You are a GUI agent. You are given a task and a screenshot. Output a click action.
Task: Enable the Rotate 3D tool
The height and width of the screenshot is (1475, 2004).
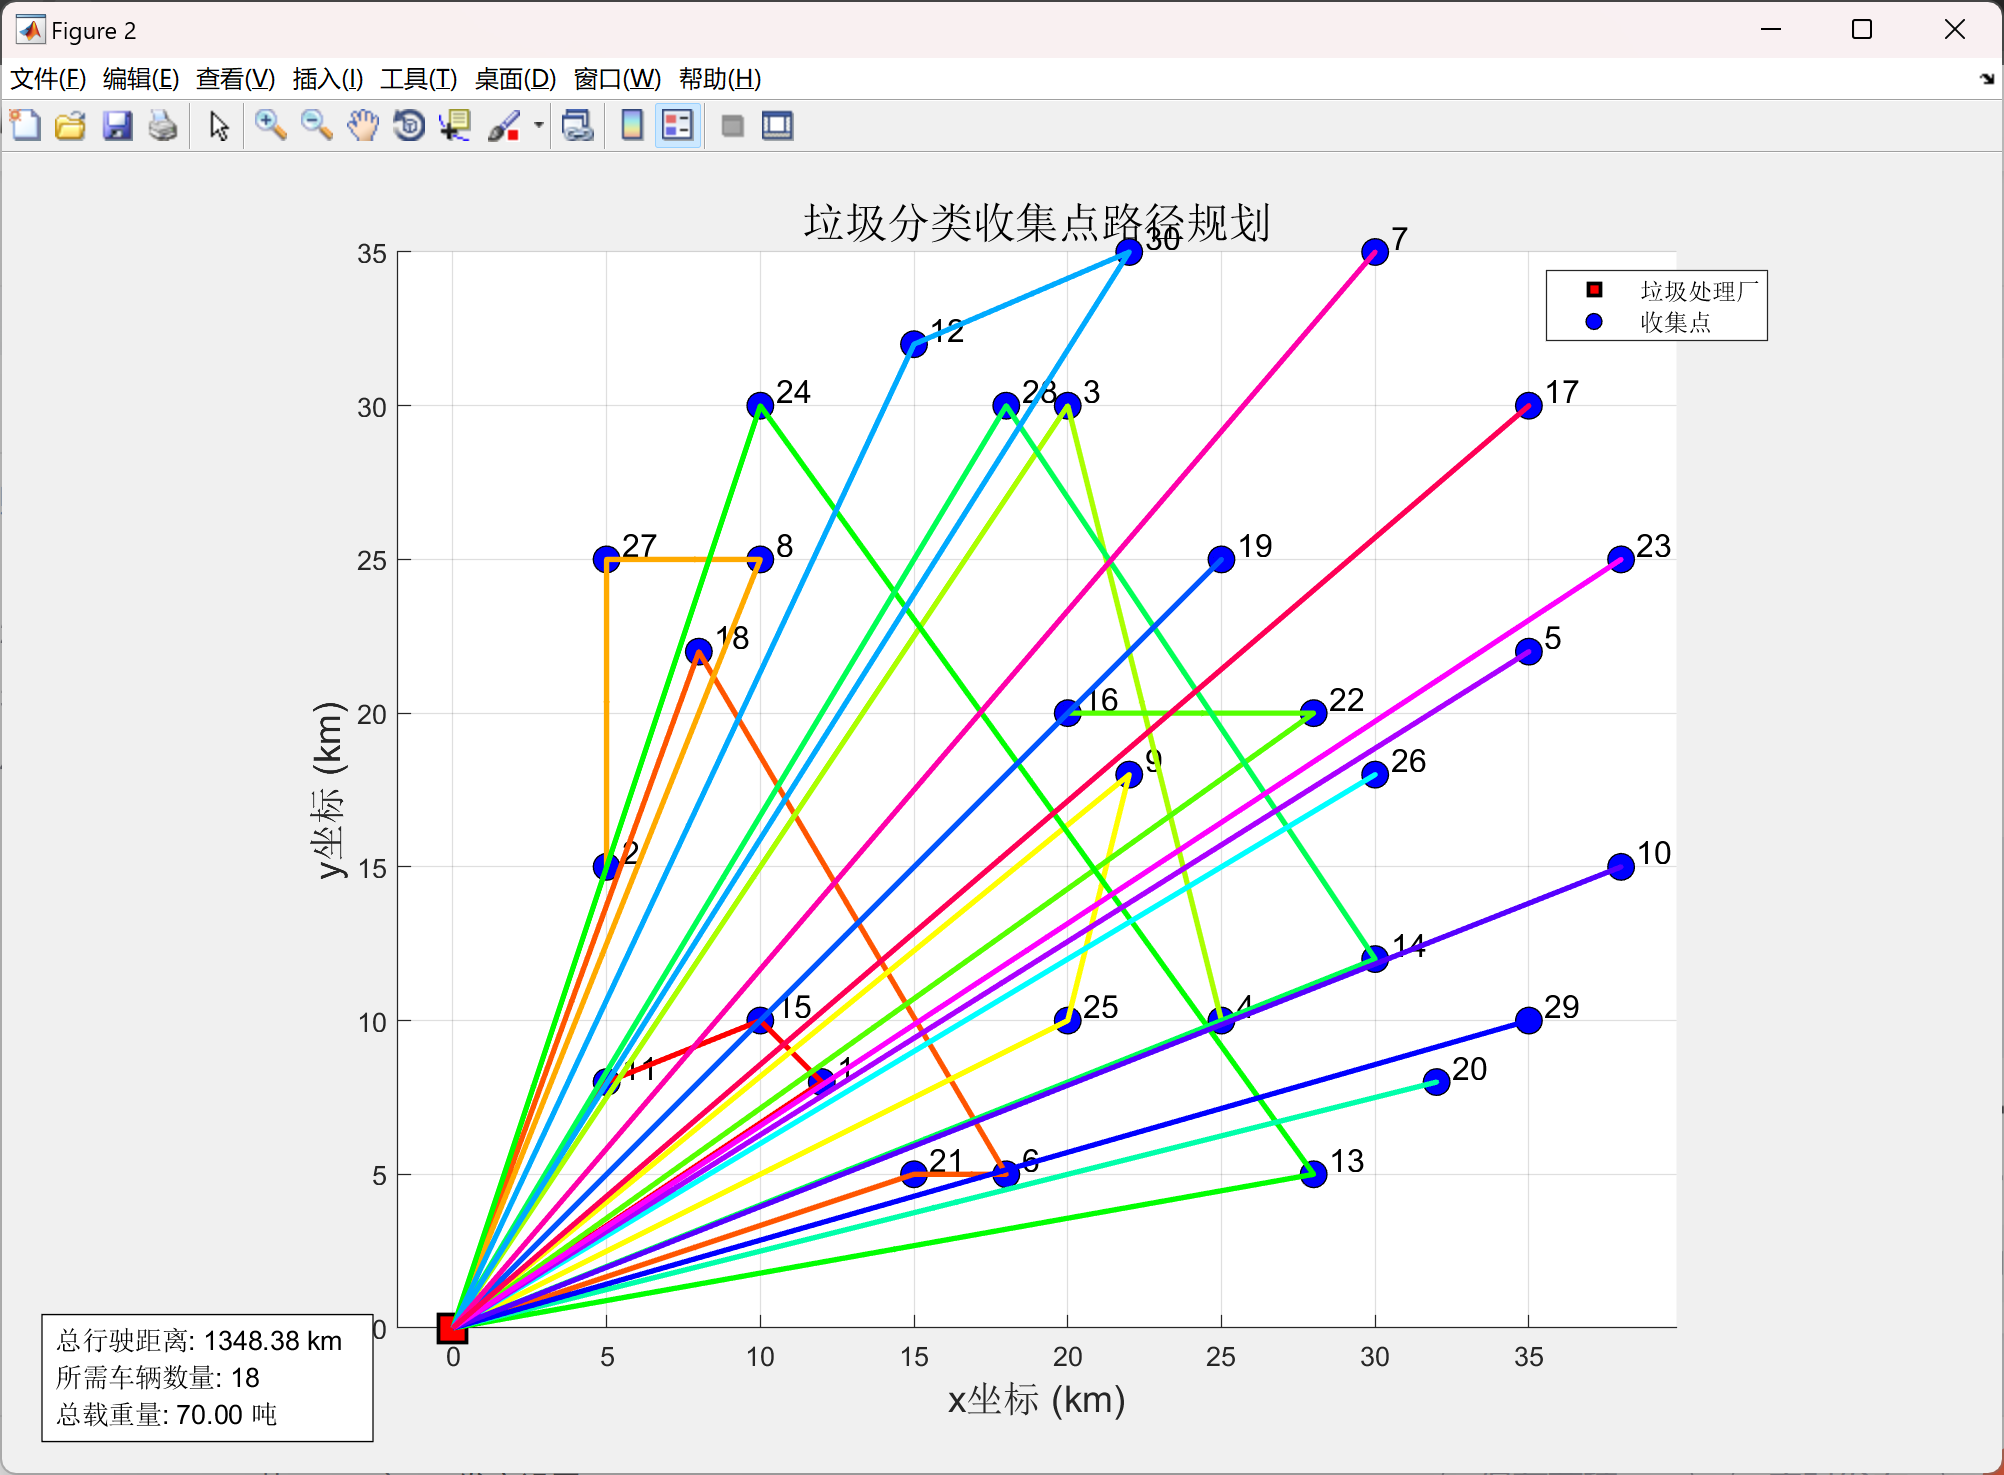point(409,126)
